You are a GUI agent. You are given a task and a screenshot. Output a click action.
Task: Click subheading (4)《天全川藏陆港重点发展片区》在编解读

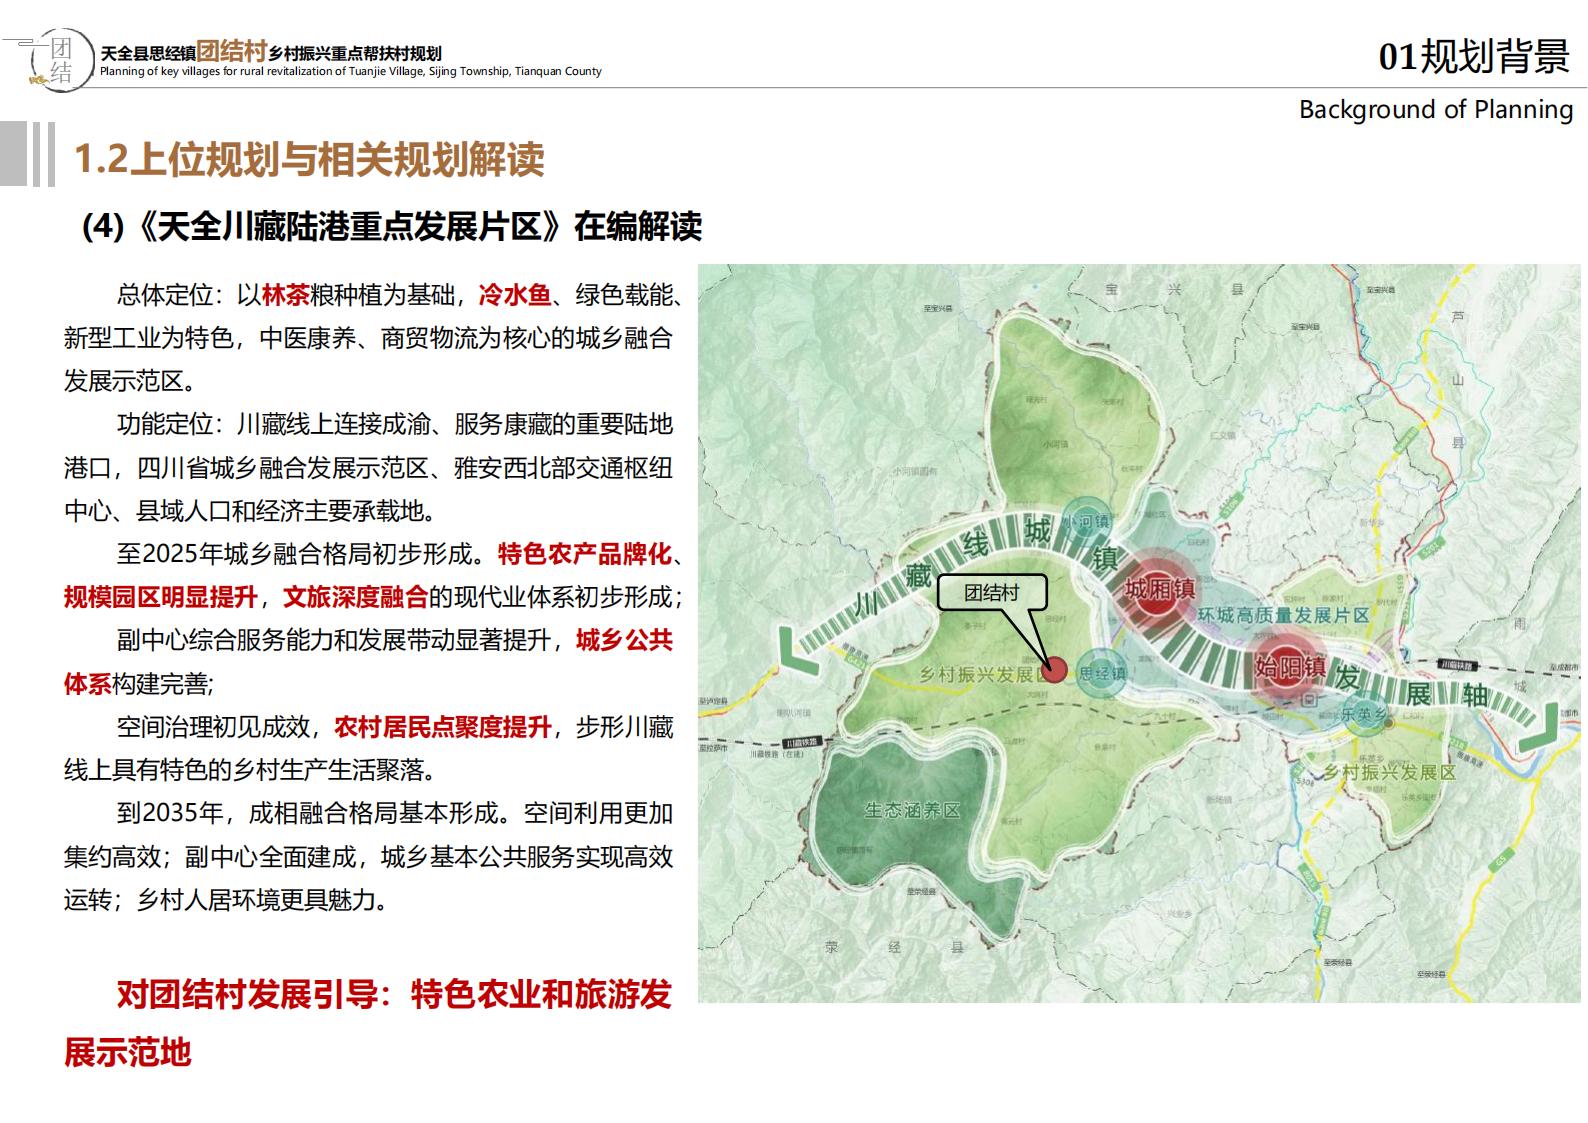[x=392, y=227]
